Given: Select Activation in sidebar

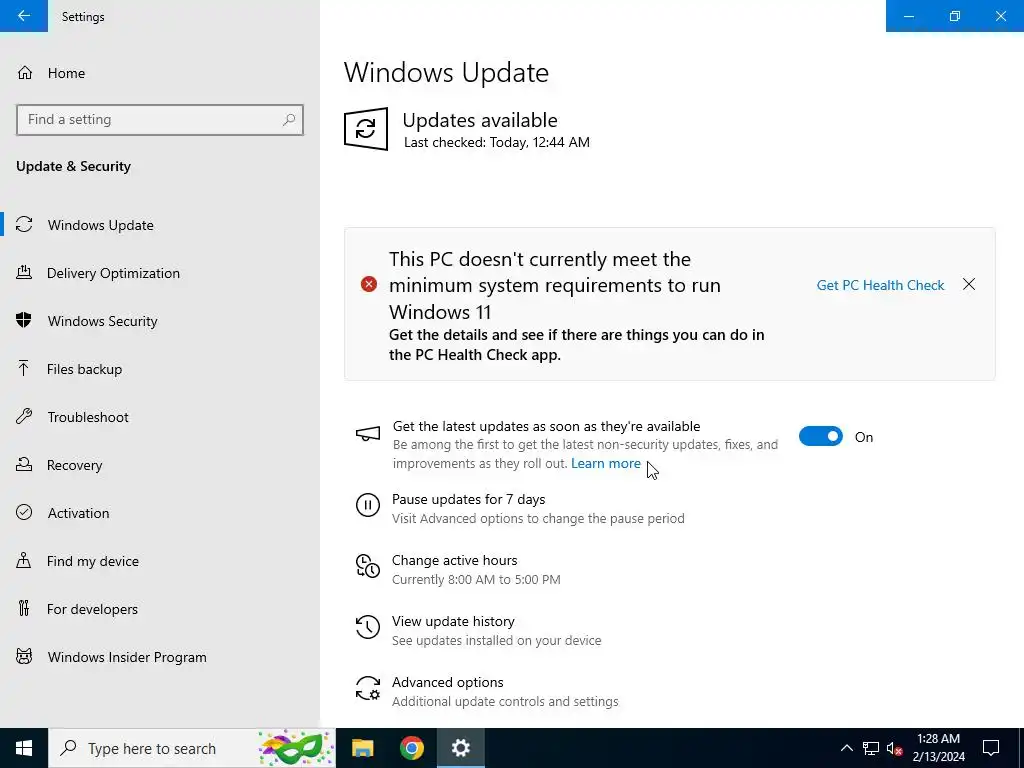Looking at the screenshot, I should 160,513.
